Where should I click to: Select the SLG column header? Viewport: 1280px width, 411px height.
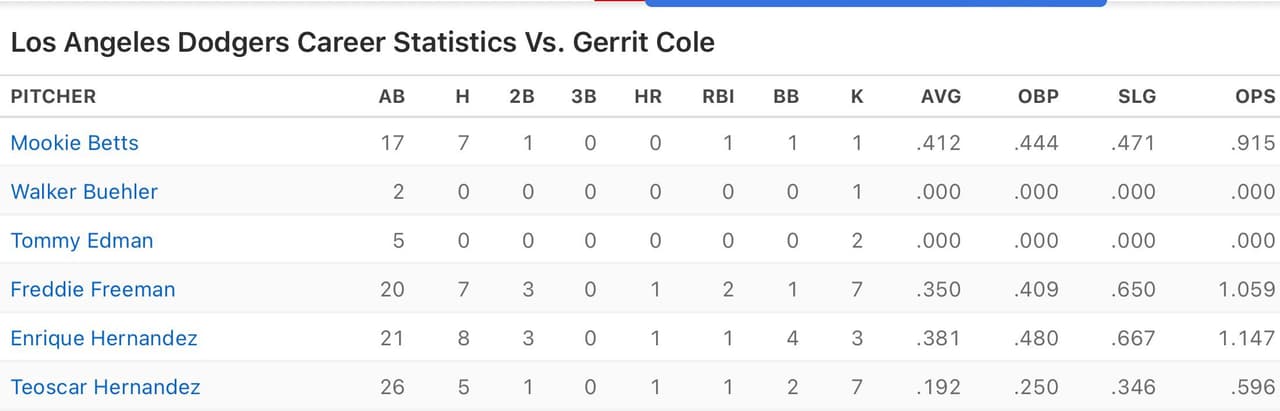pos(1137,97)
